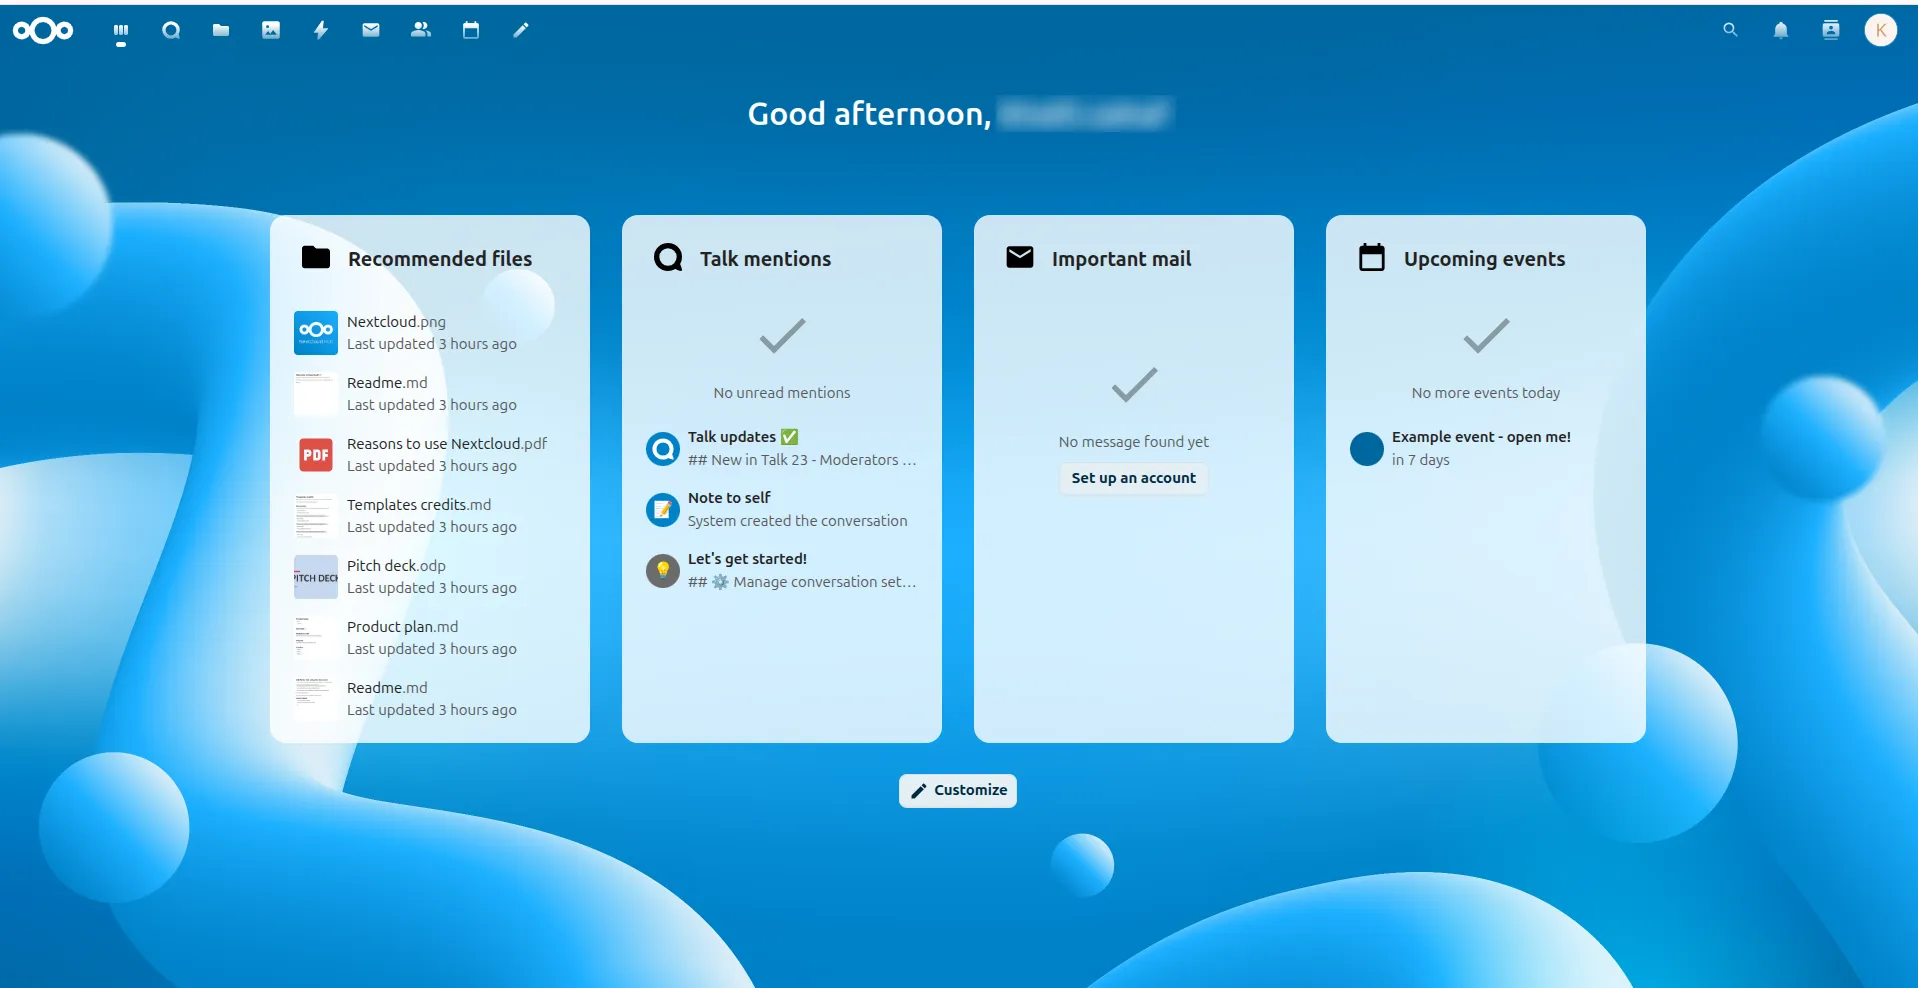Open the Calendar app icon
This screenshot has width=1918, height=988.
[x=471, y=31]
